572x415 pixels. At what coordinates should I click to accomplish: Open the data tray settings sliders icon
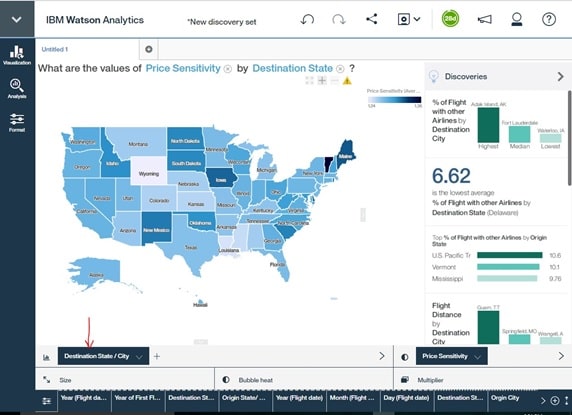click(x=47, y=401)
